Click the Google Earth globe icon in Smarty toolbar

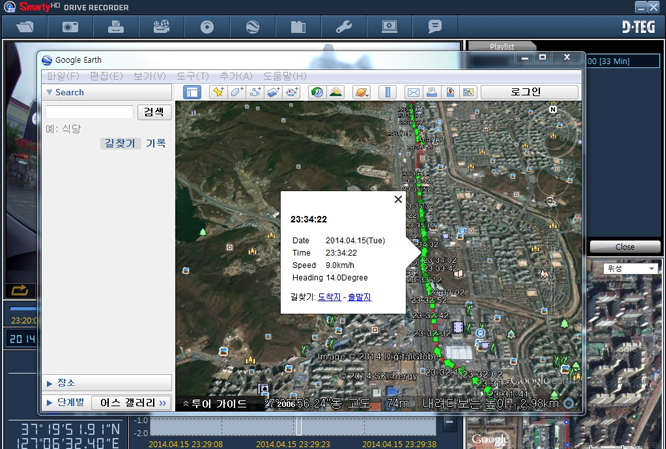point(252,27)
